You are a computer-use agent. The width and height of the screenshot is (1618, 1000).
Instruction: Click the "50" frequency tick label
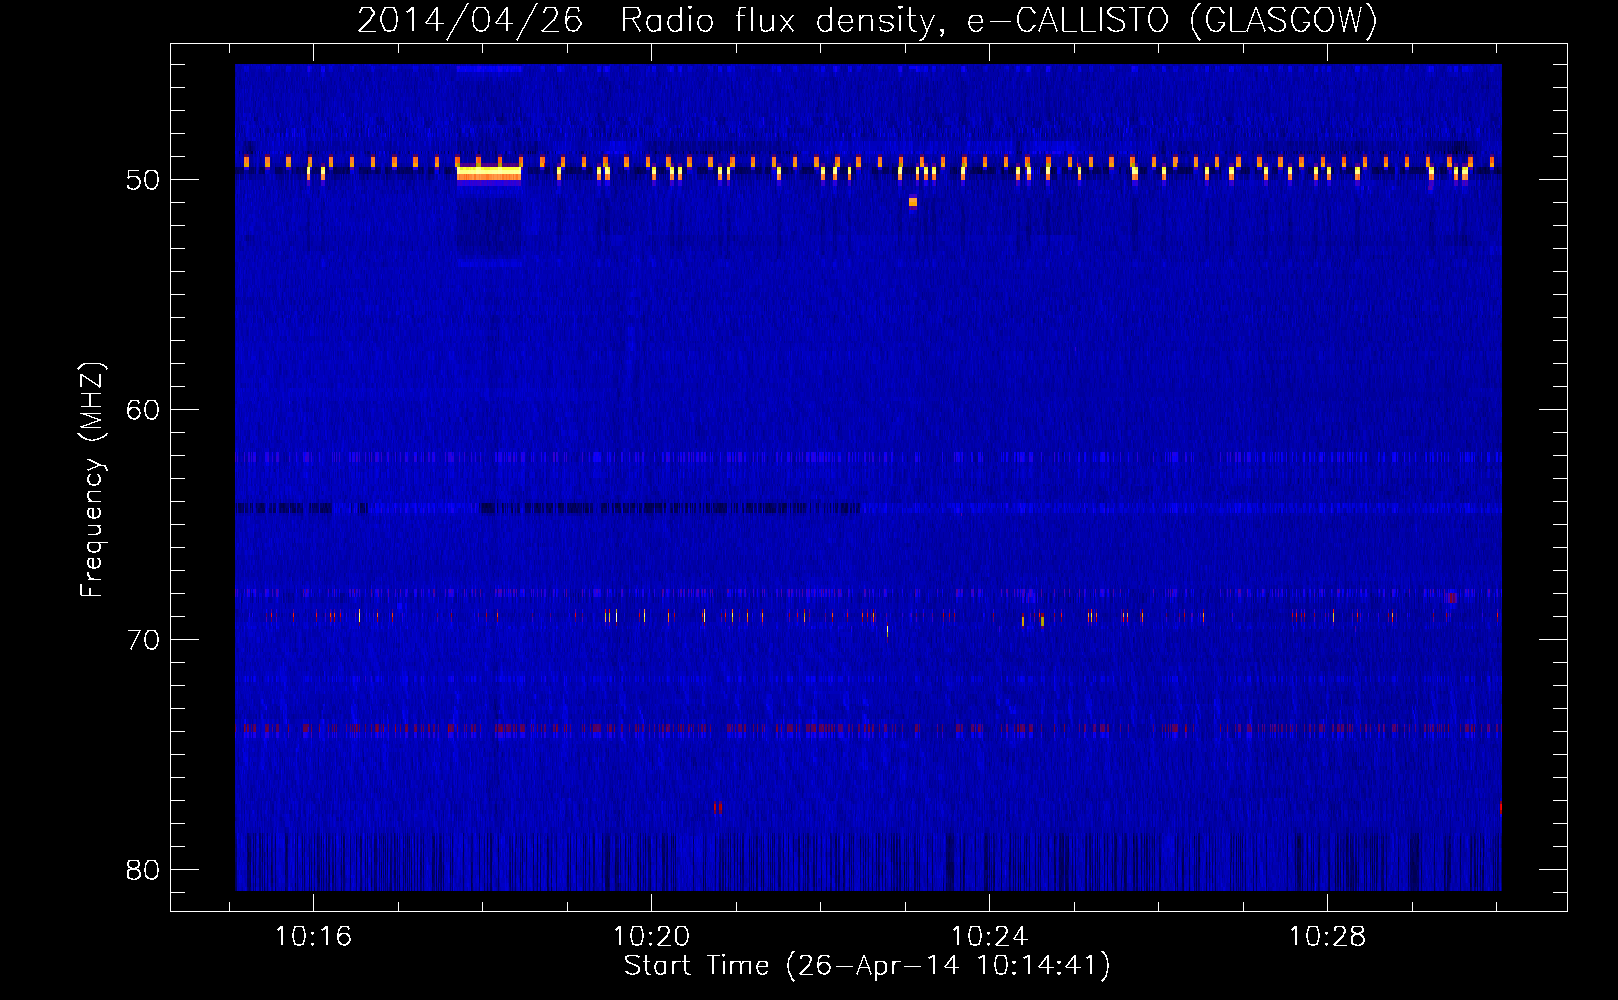click(x=143, y=180)
